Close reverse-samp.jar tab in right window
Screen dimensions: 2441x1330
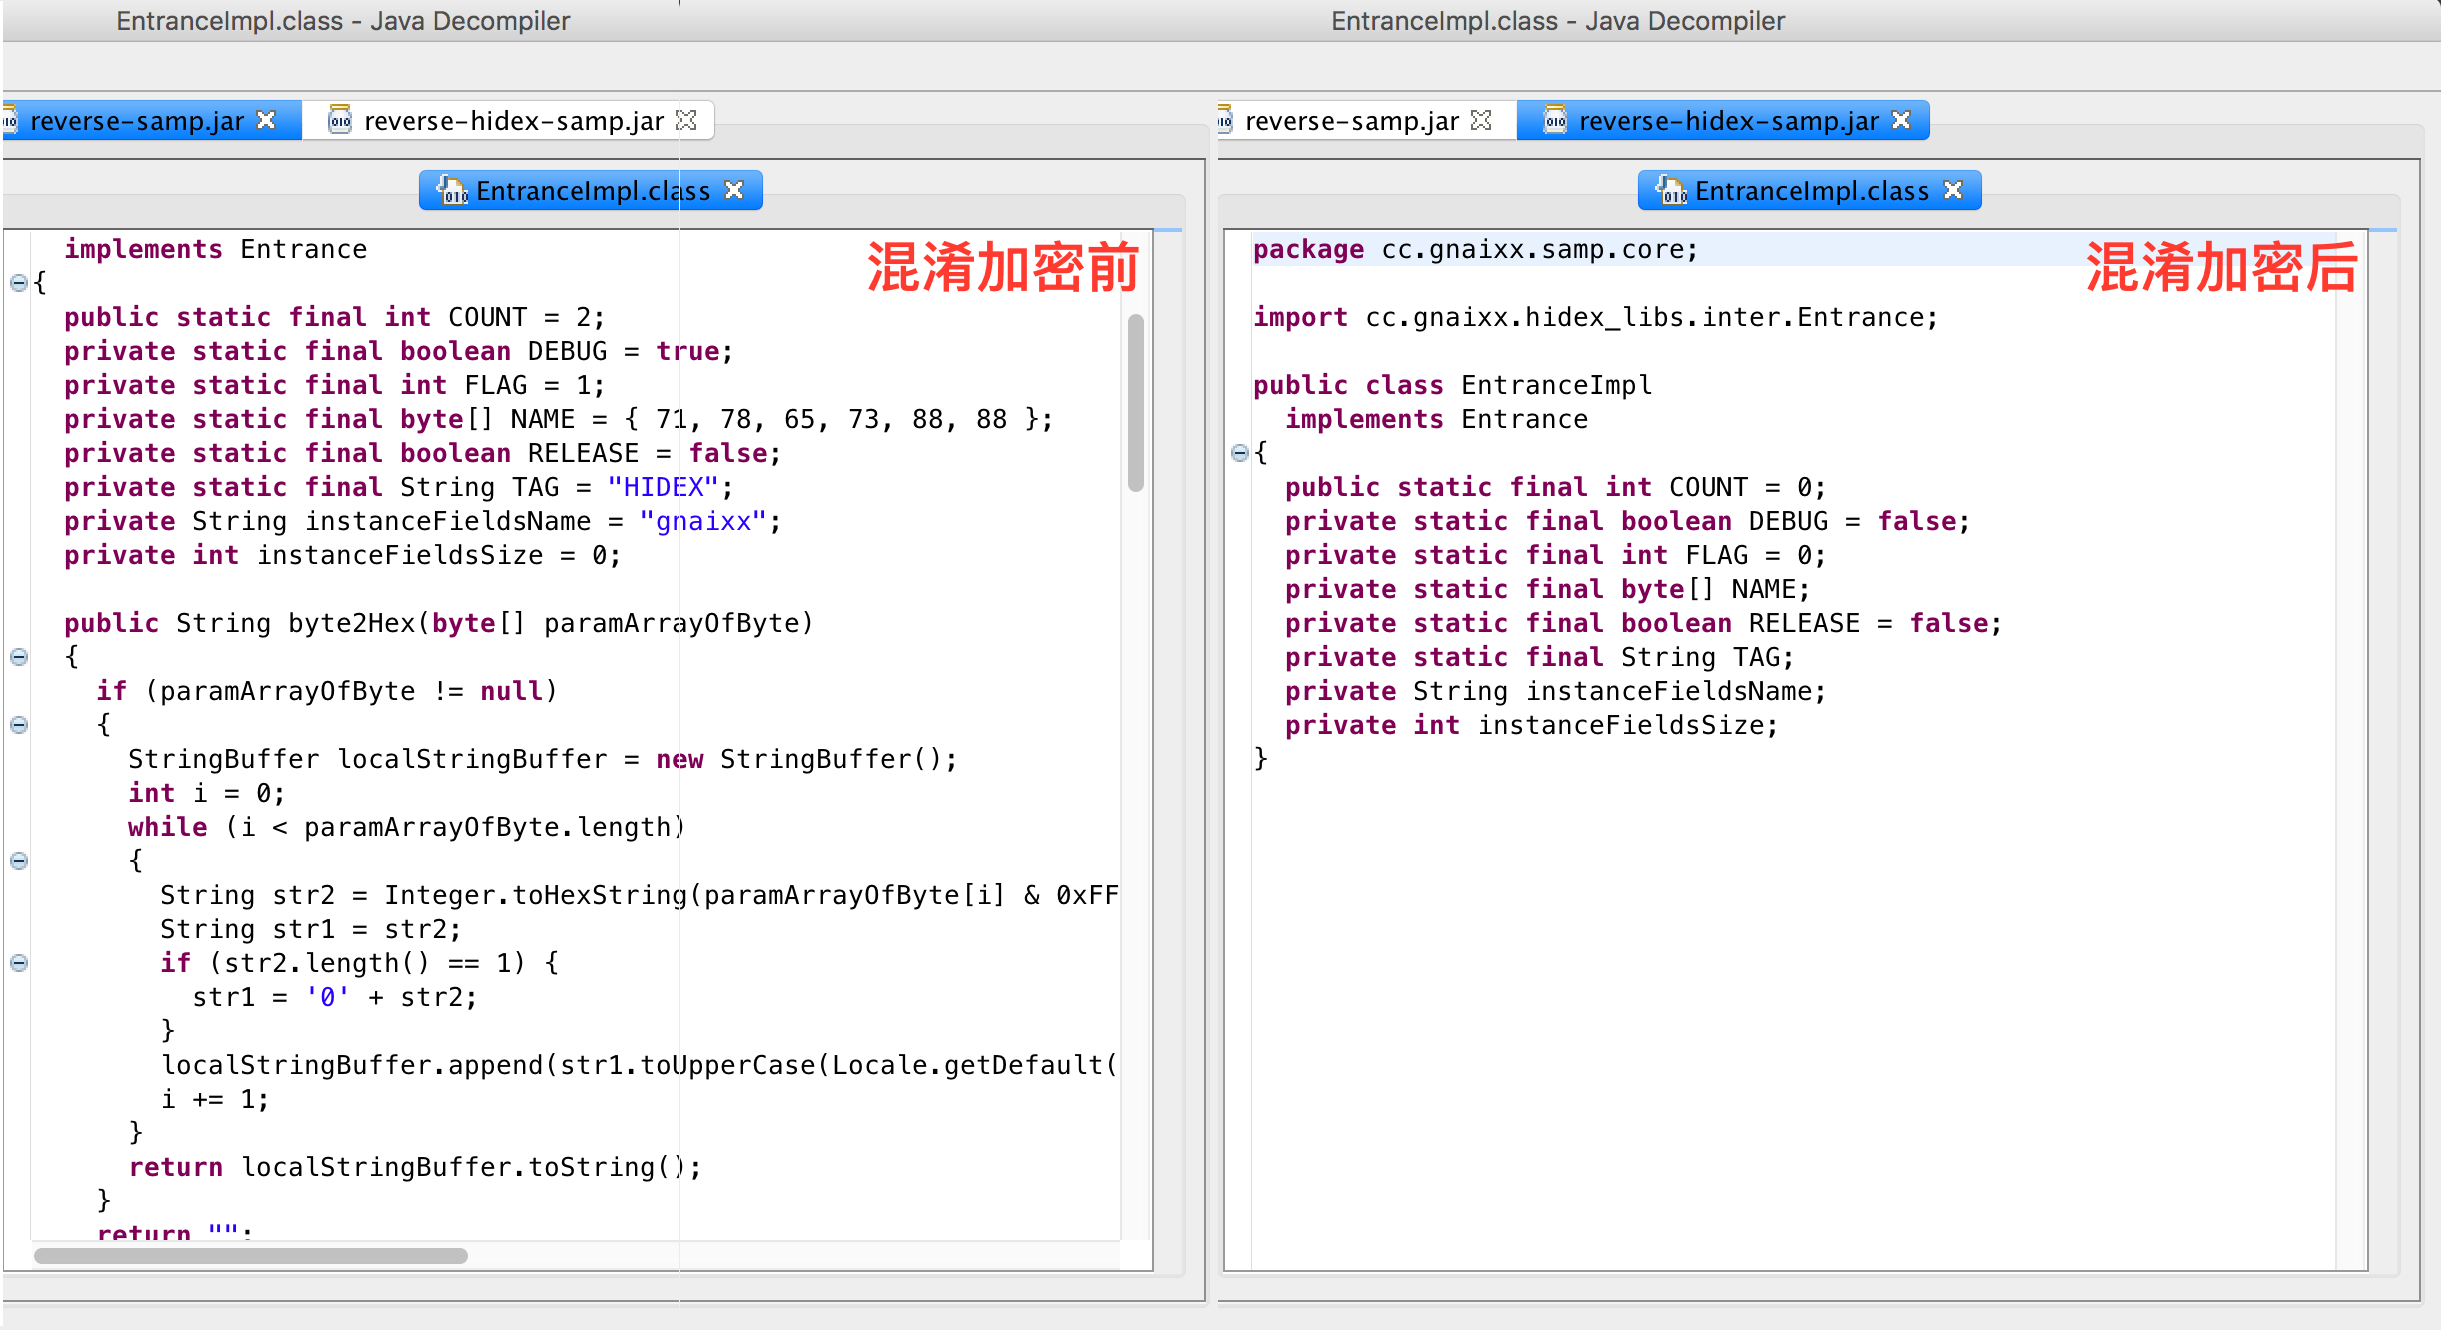[1482, 120]
